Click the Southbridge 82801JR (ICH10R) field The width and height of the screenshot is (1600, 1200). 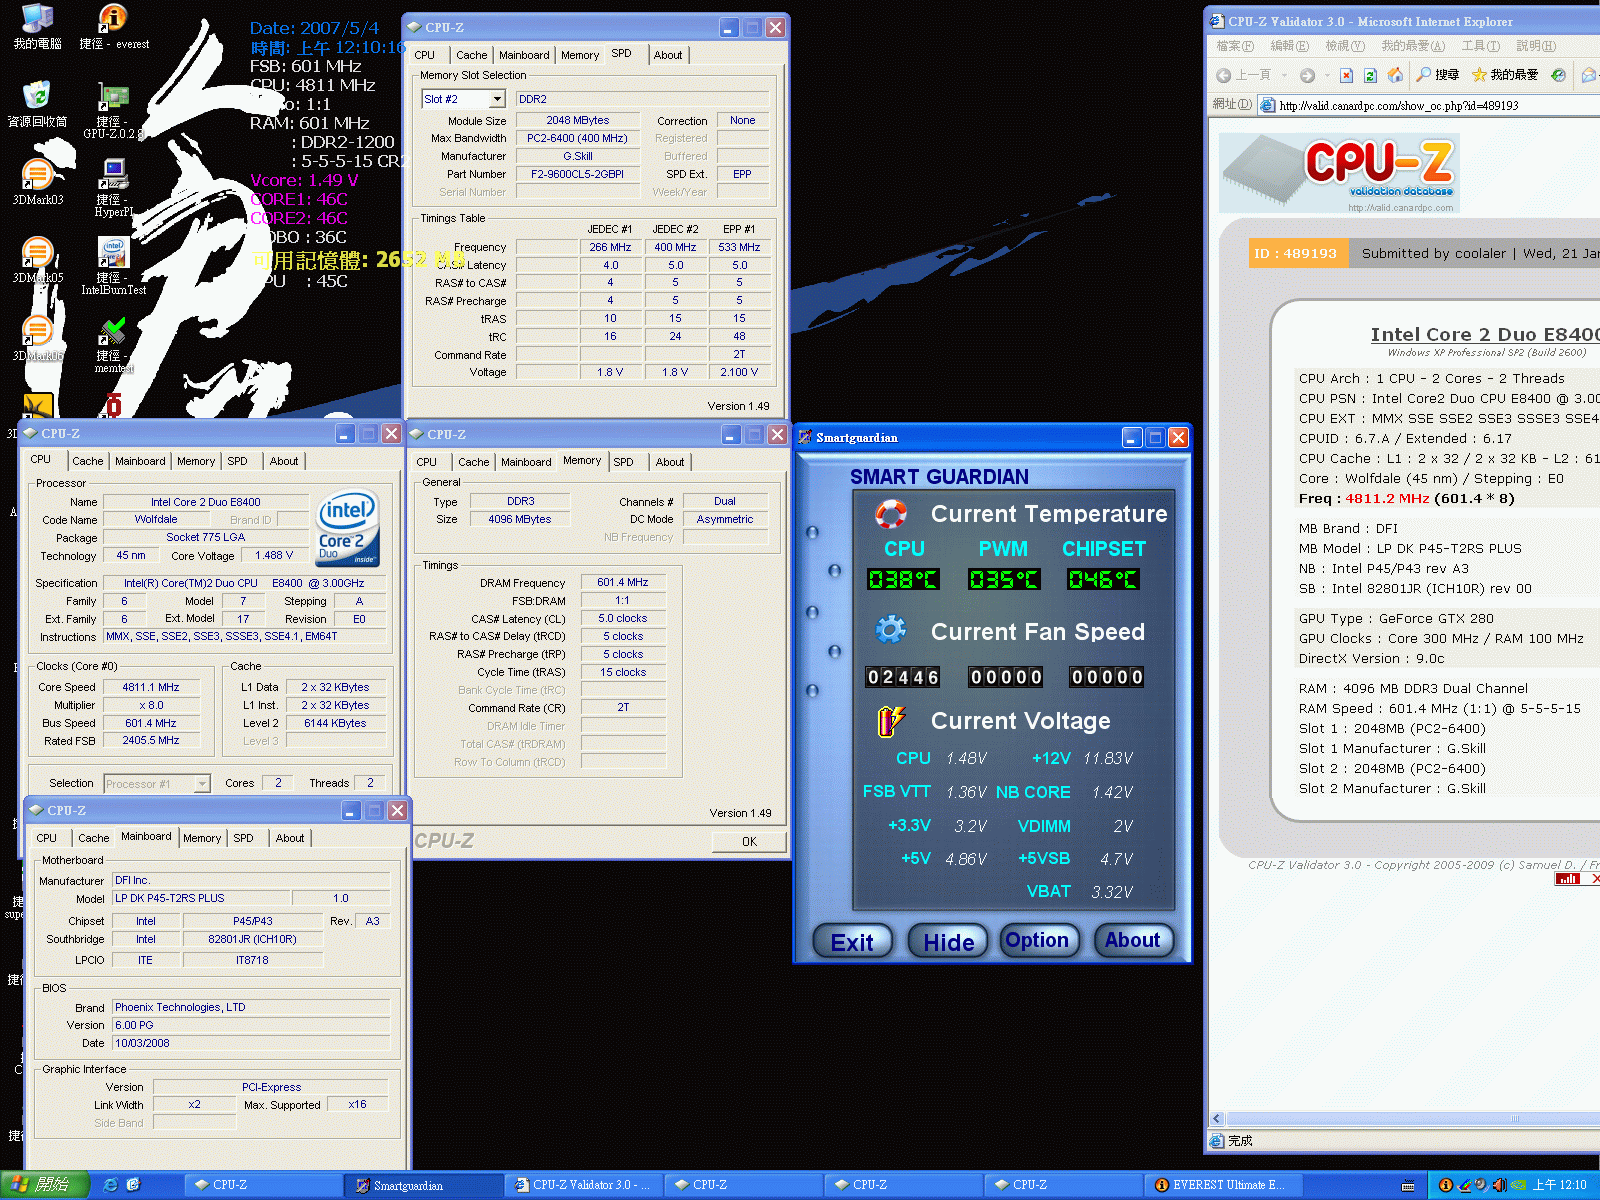[252, 939]
